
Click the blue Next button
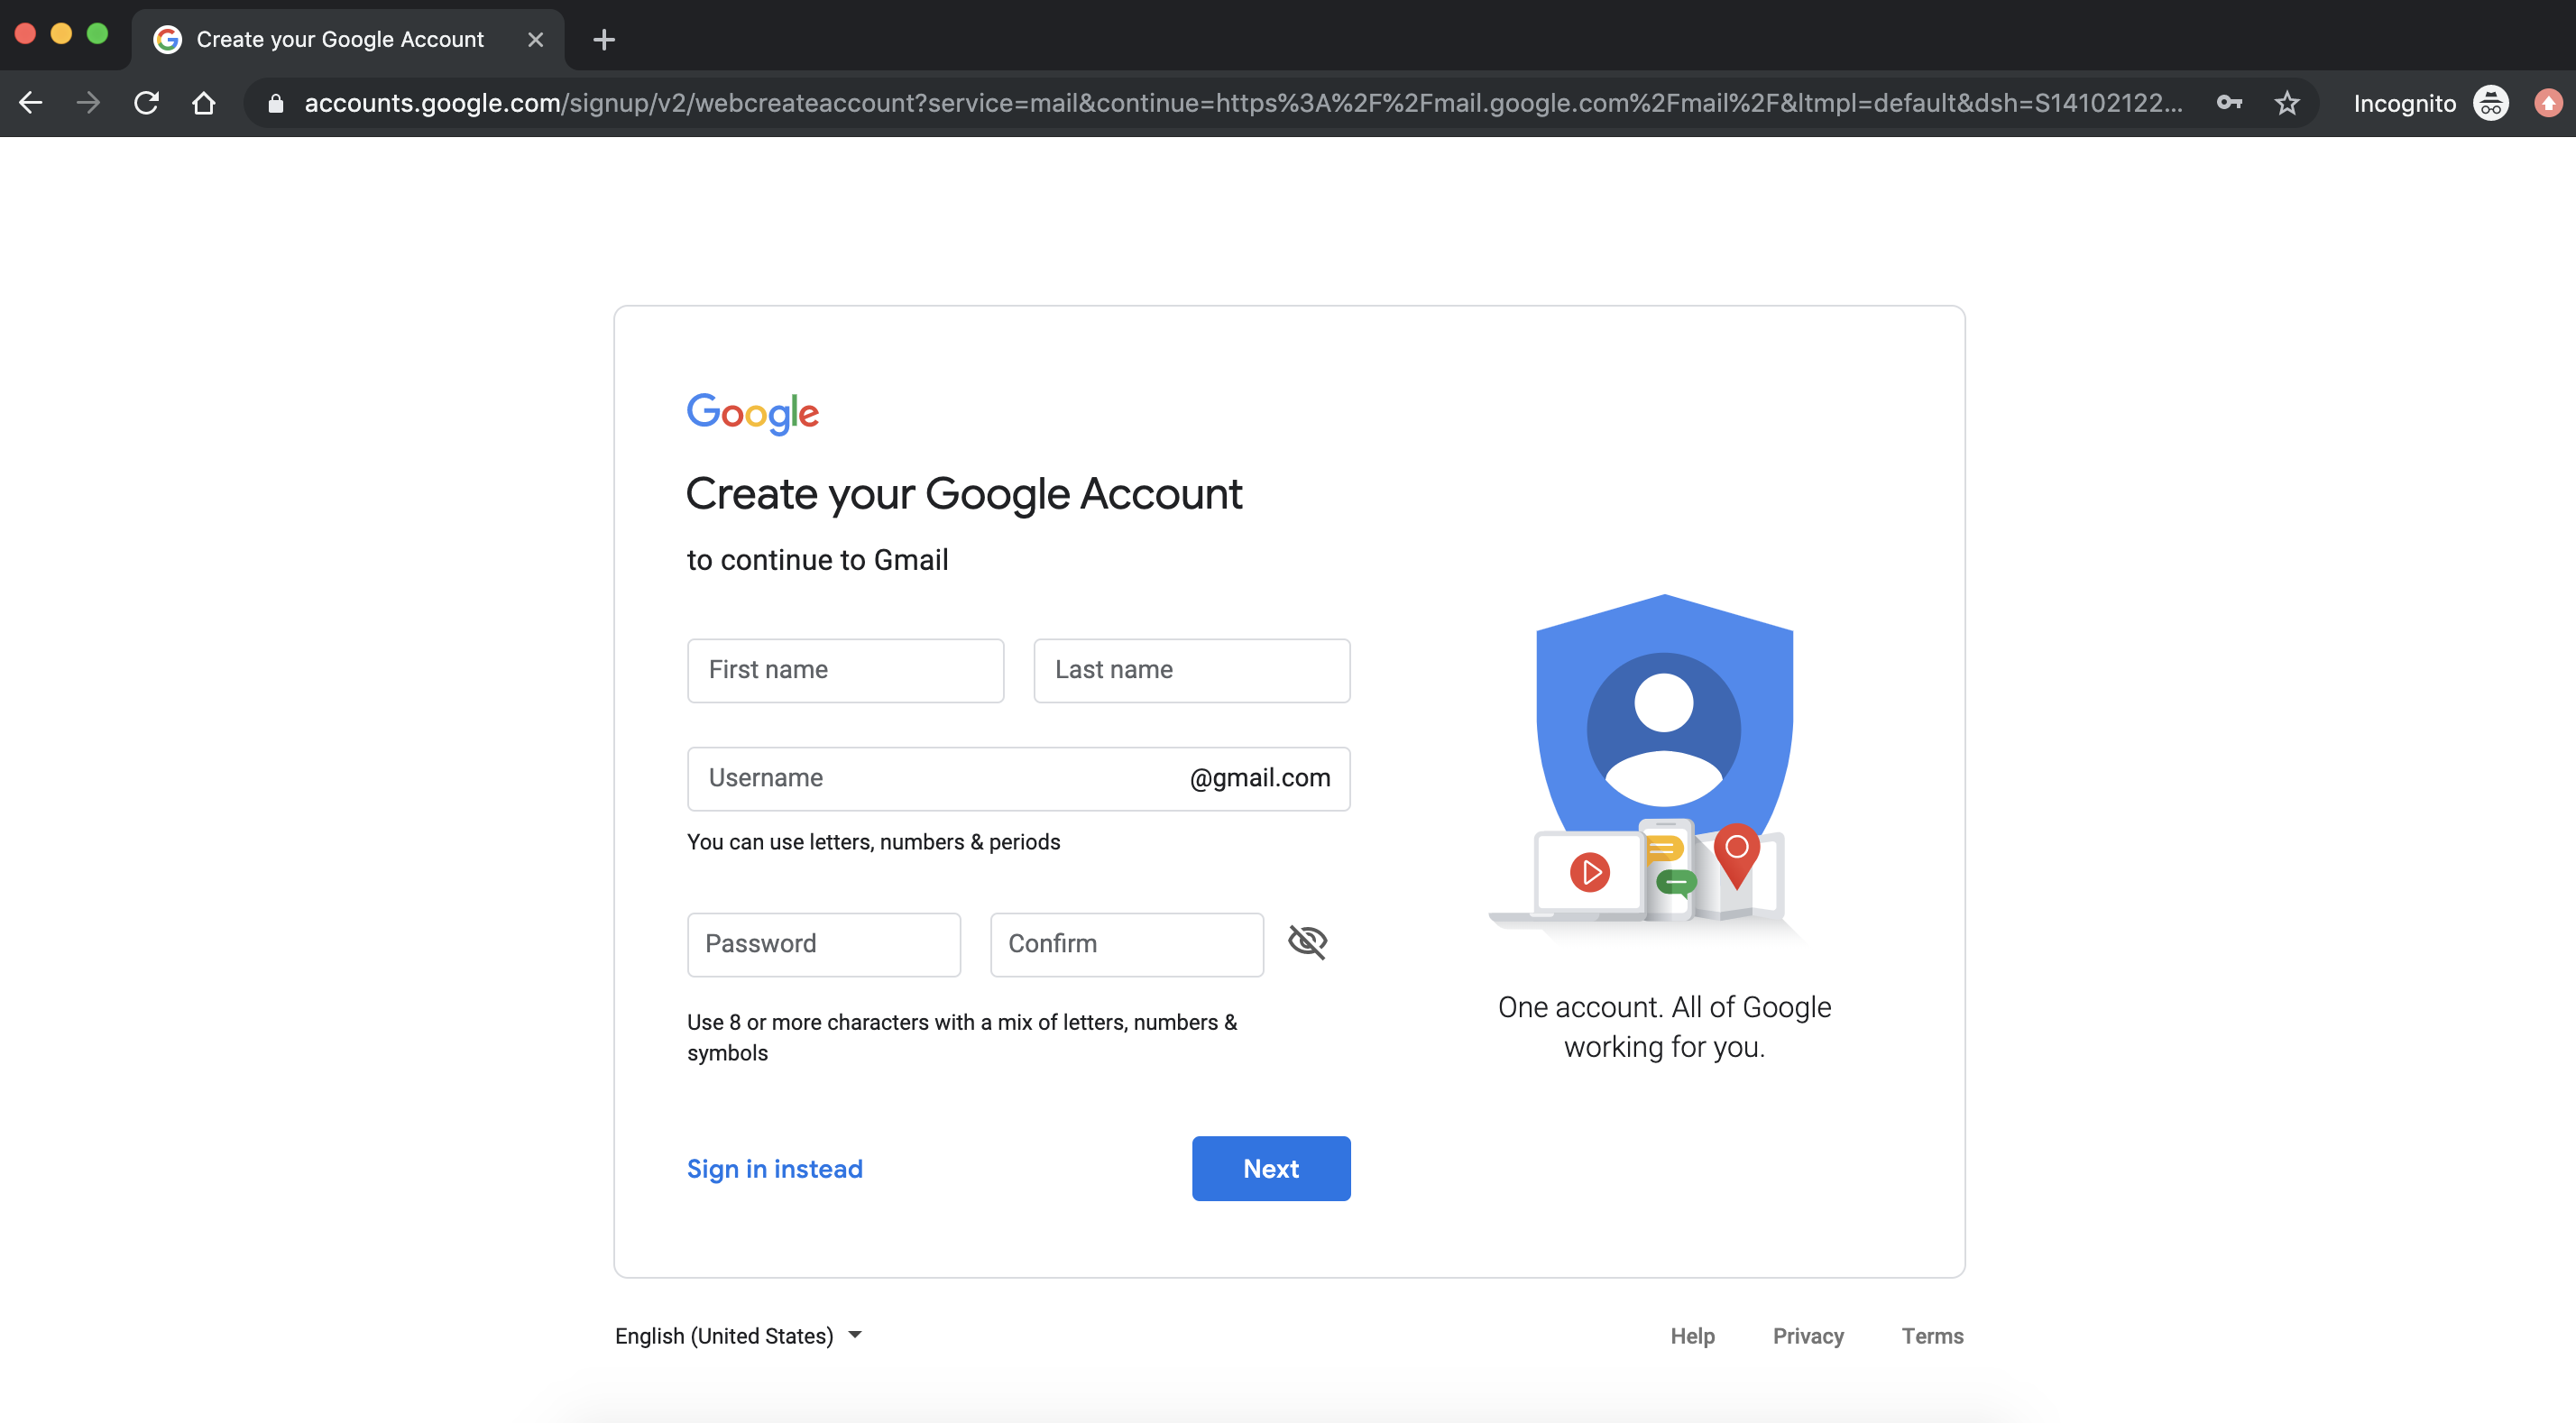[x=1271, y=1169]
